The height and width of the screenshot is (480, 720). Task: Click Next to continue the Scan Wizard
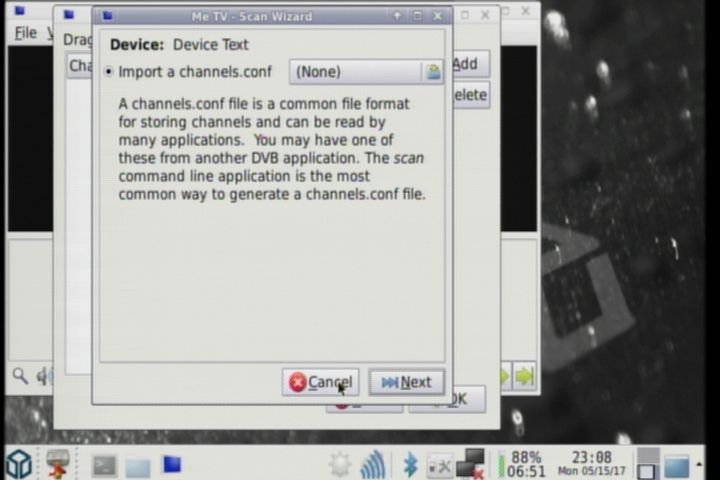pyautogui.click(x=406, y=382)
